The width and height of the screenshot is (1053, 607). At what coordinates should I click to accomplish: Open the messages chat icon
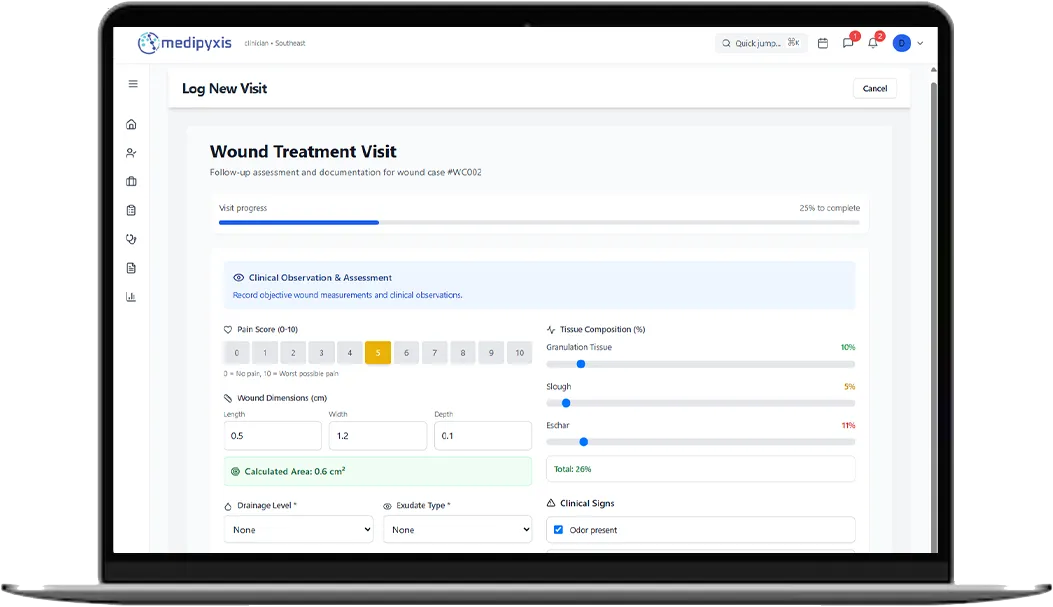coord(848,43)
